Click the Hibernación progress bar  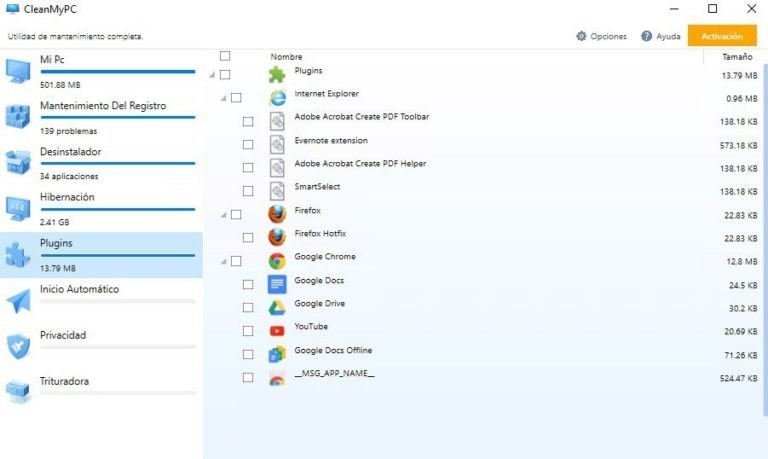pos(118,209)
